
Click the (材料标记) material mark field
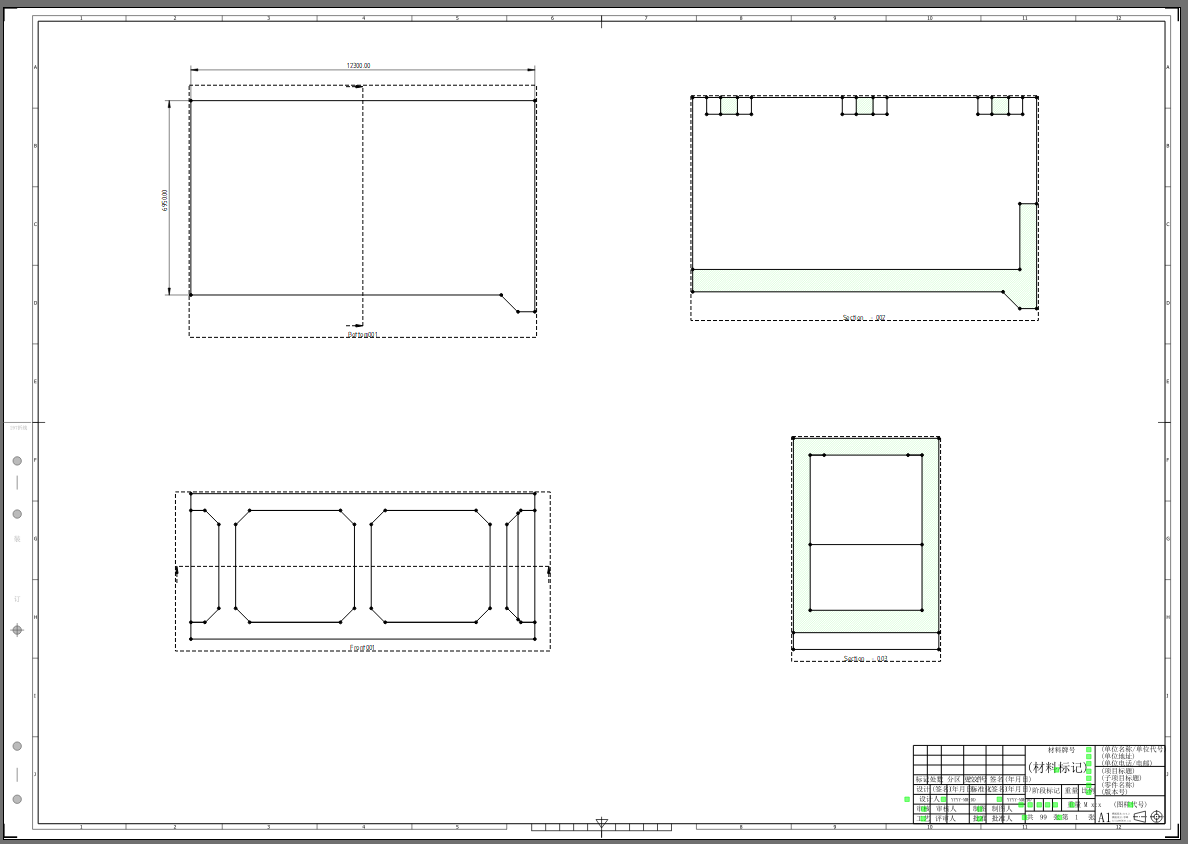1056,768
